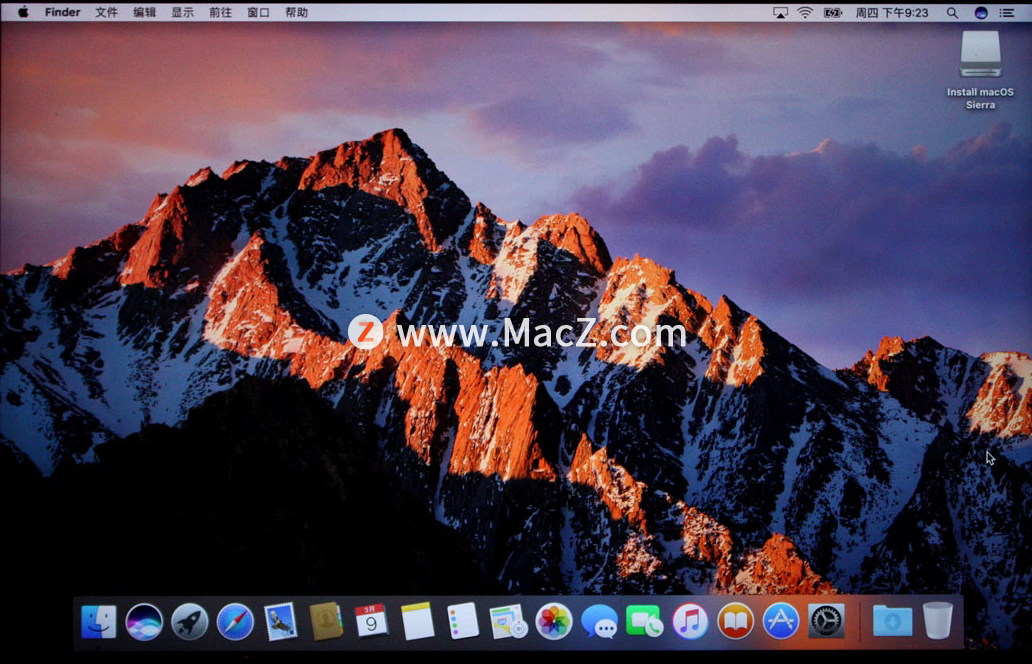Open System Preferences gear icon

pos(826,622)
